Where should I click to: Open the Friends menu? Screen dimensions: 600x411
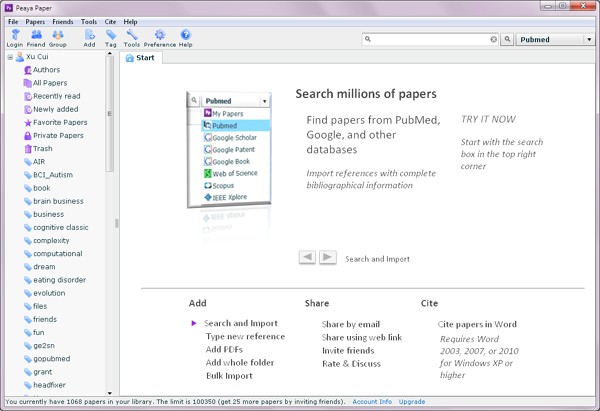63,22
